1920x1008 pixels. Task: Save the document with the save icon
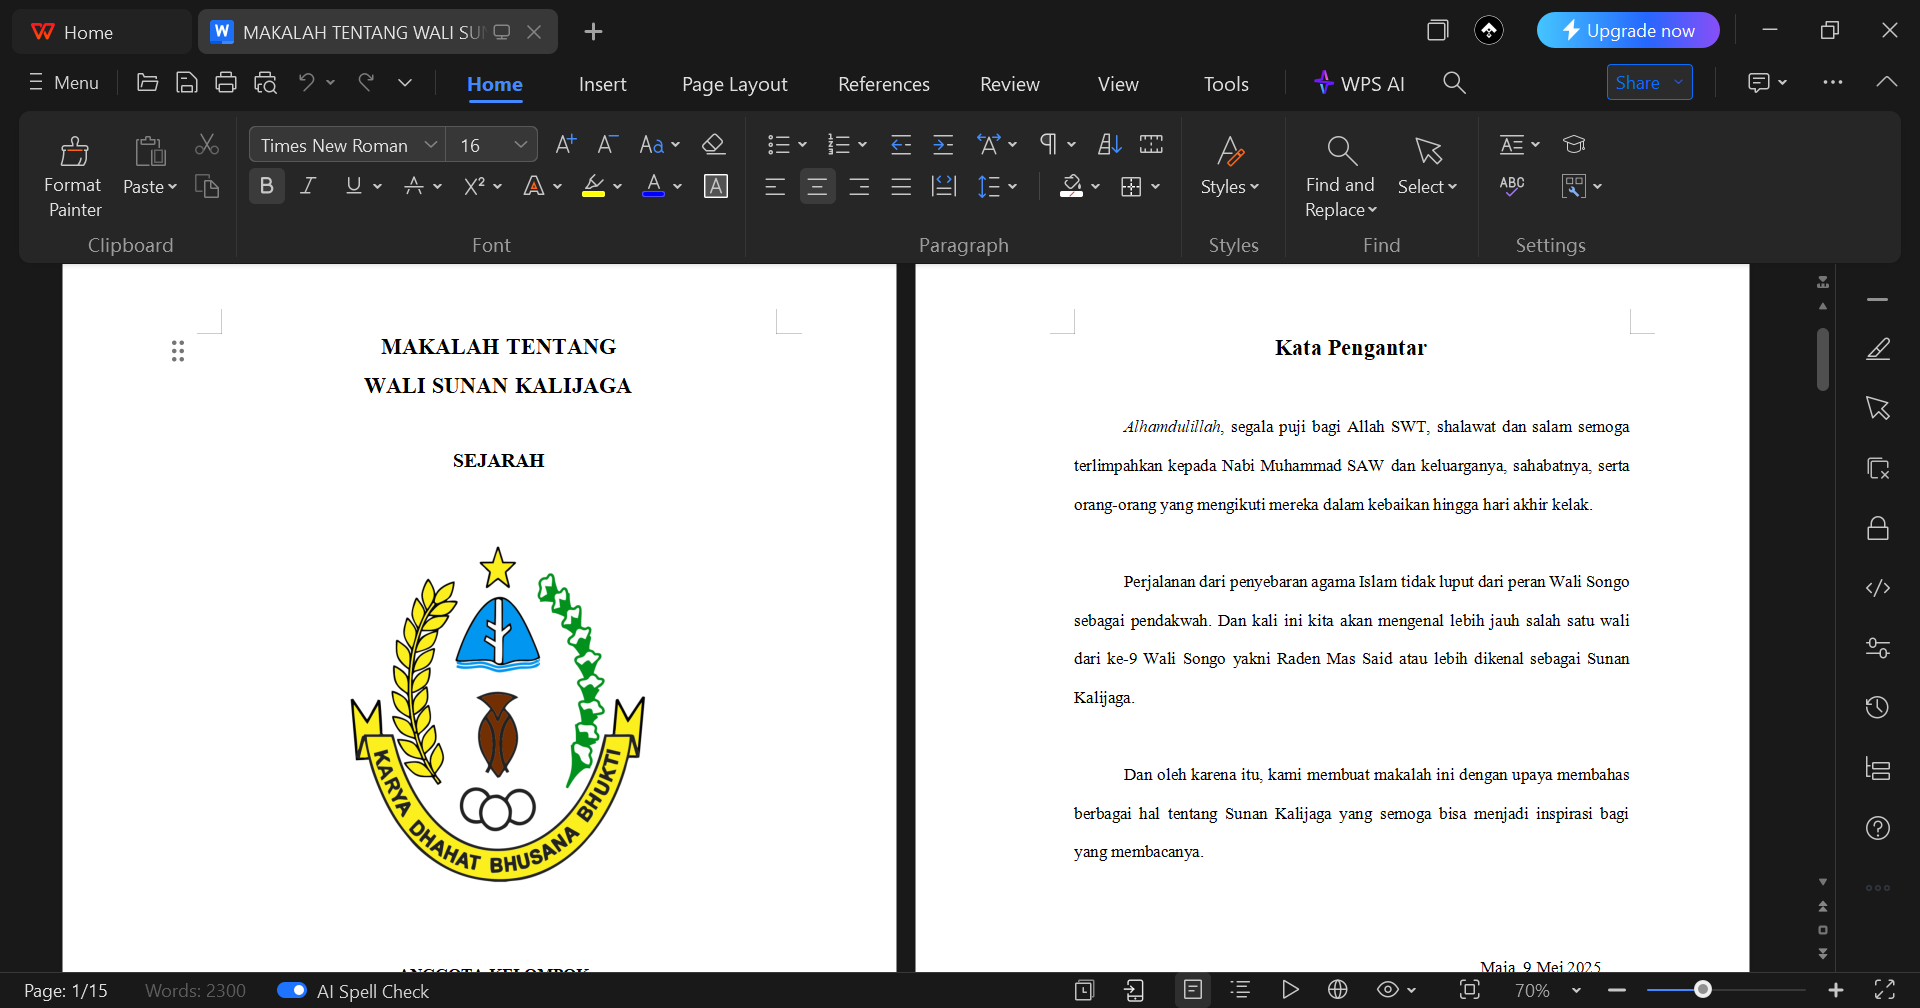(186, 83)
